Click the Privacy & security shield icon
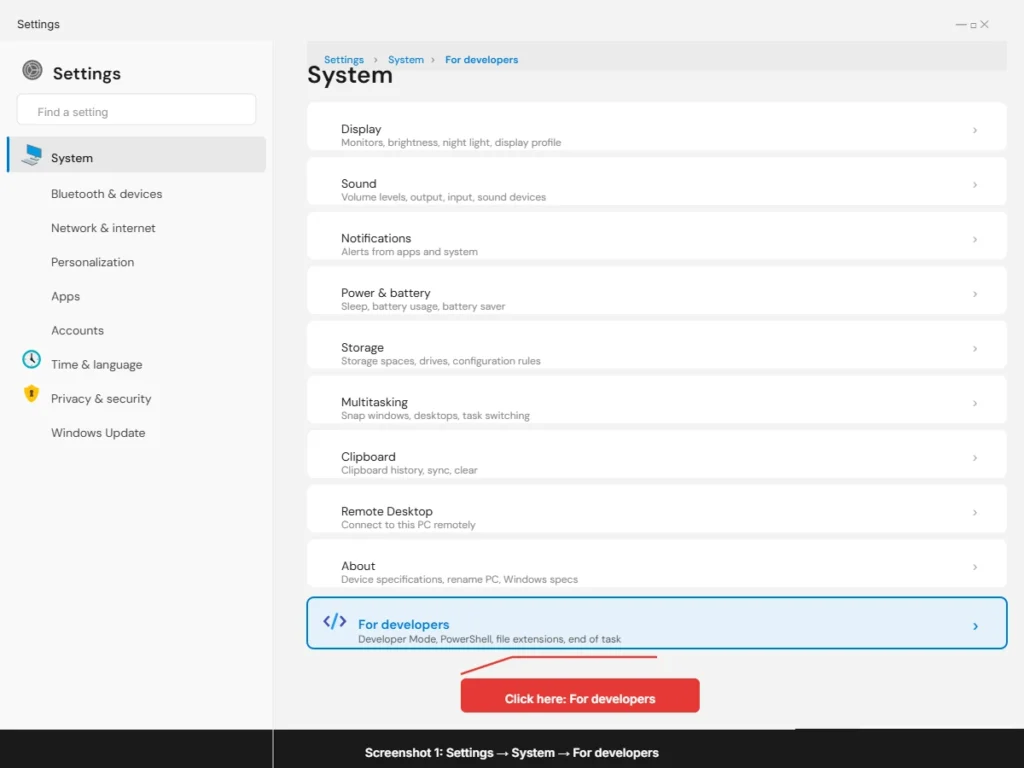 [x=32, y=394]
